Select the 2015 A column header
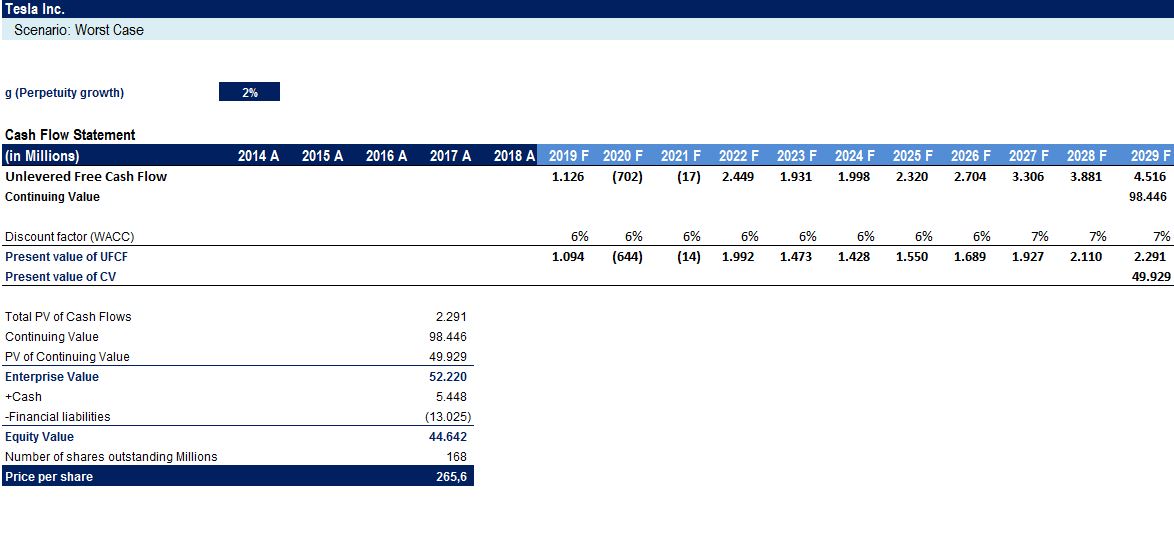This screenshot has height=556, width=1174. click(322, 156)
